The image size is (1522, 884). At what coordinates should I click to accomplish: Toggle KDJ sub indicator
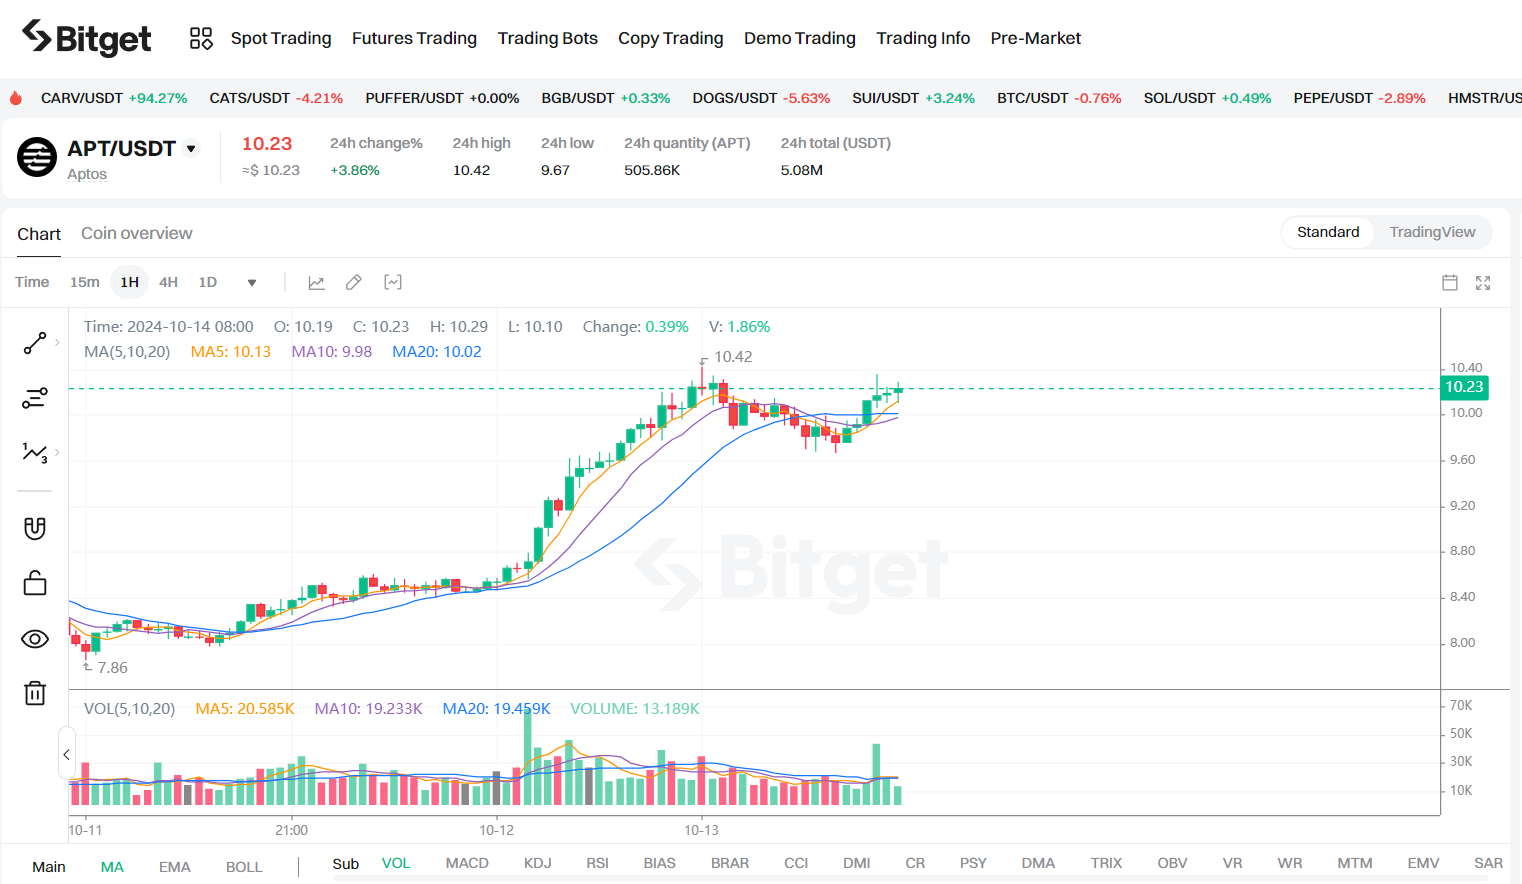538,863
